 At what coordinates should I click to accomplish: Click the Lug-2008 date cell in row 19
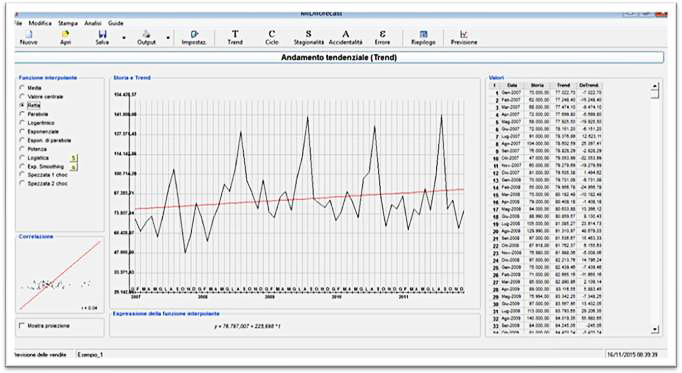click(511, 223)
